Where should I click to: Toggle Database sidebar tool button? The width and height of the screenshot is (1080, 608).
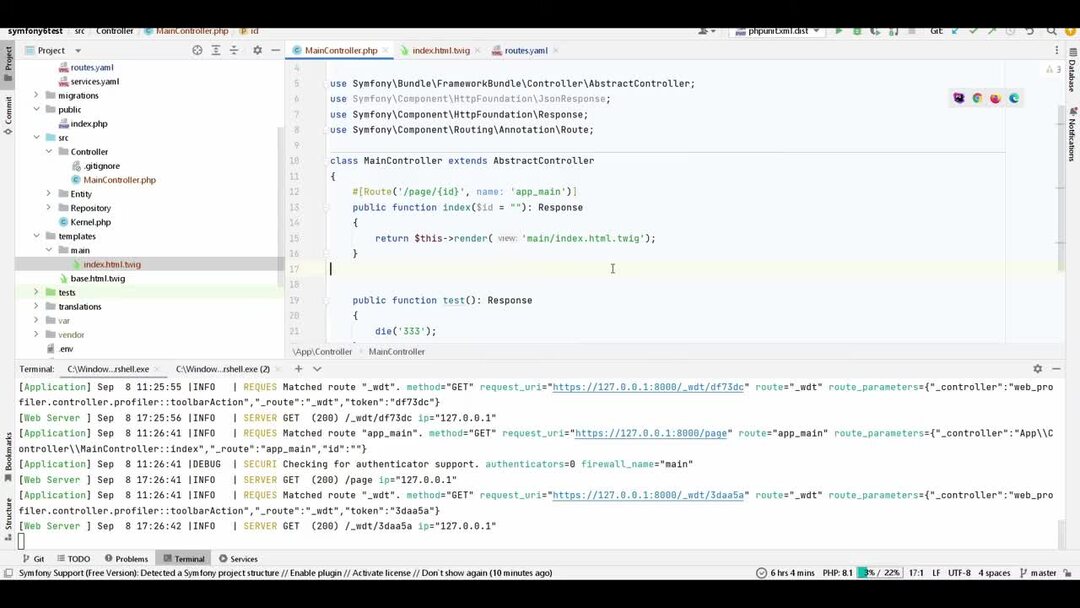click(1072, 70)
